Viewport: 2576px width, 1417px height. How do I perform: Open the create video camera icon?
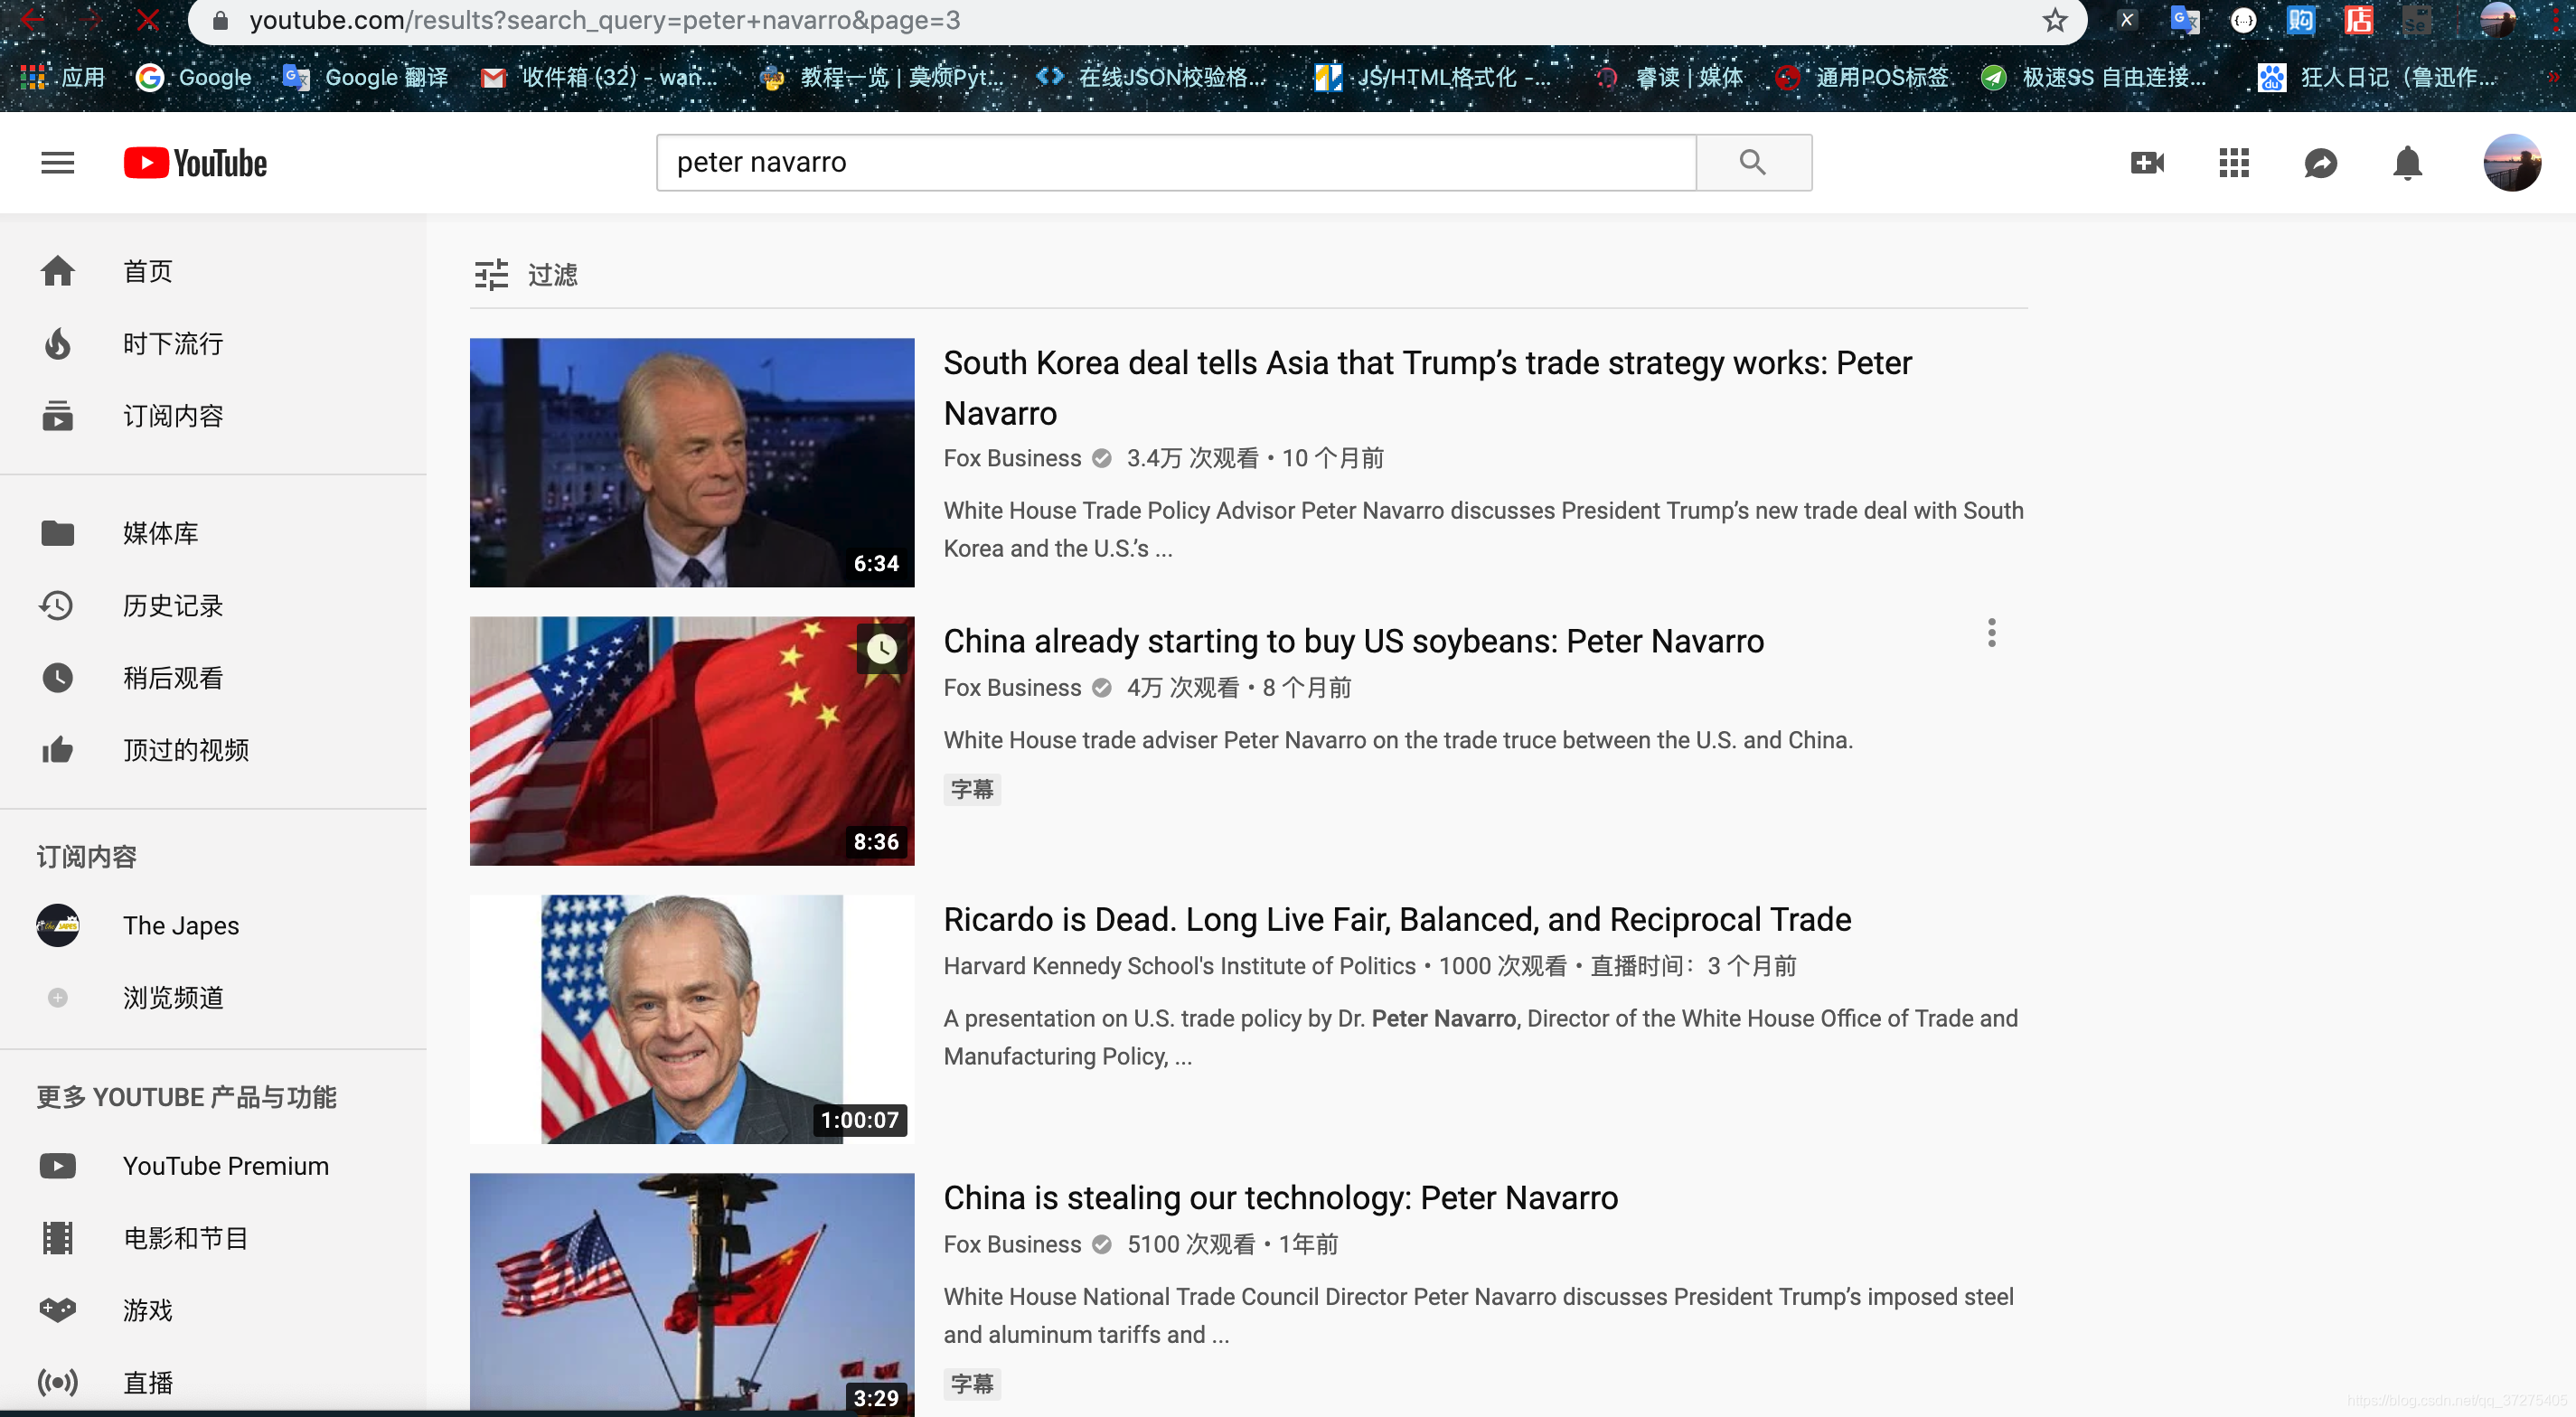pyautogui.click(x=2147, y=162)
